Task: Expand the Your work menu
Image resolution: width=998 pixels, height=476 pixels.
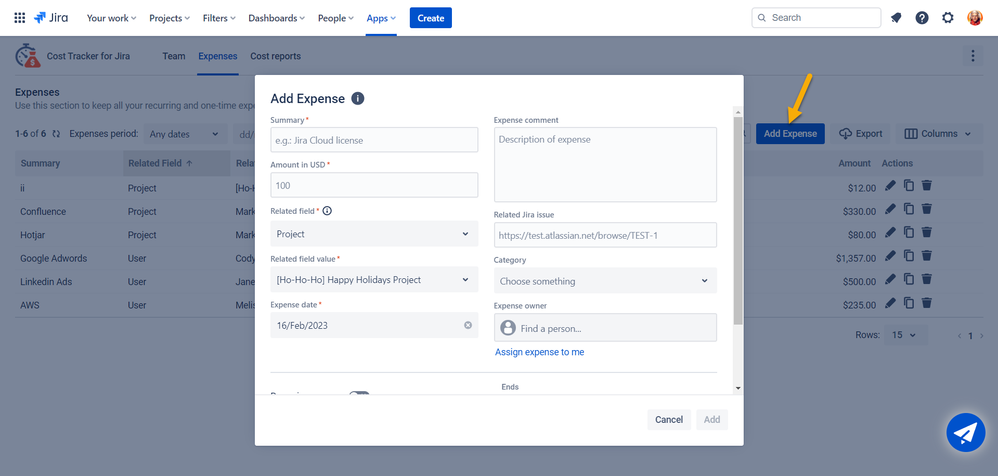Action: click(111, 18)
